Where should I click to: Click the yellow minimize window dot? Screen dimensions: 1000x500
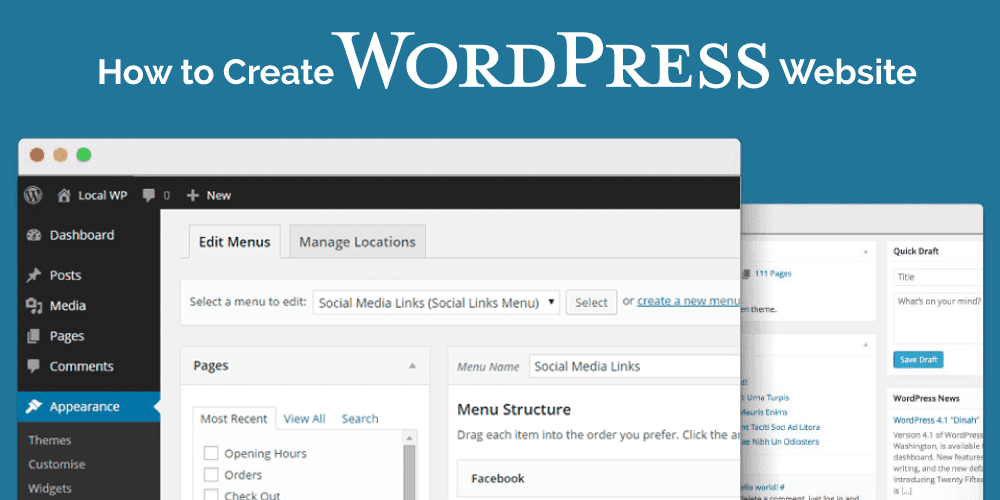(61, 155)
